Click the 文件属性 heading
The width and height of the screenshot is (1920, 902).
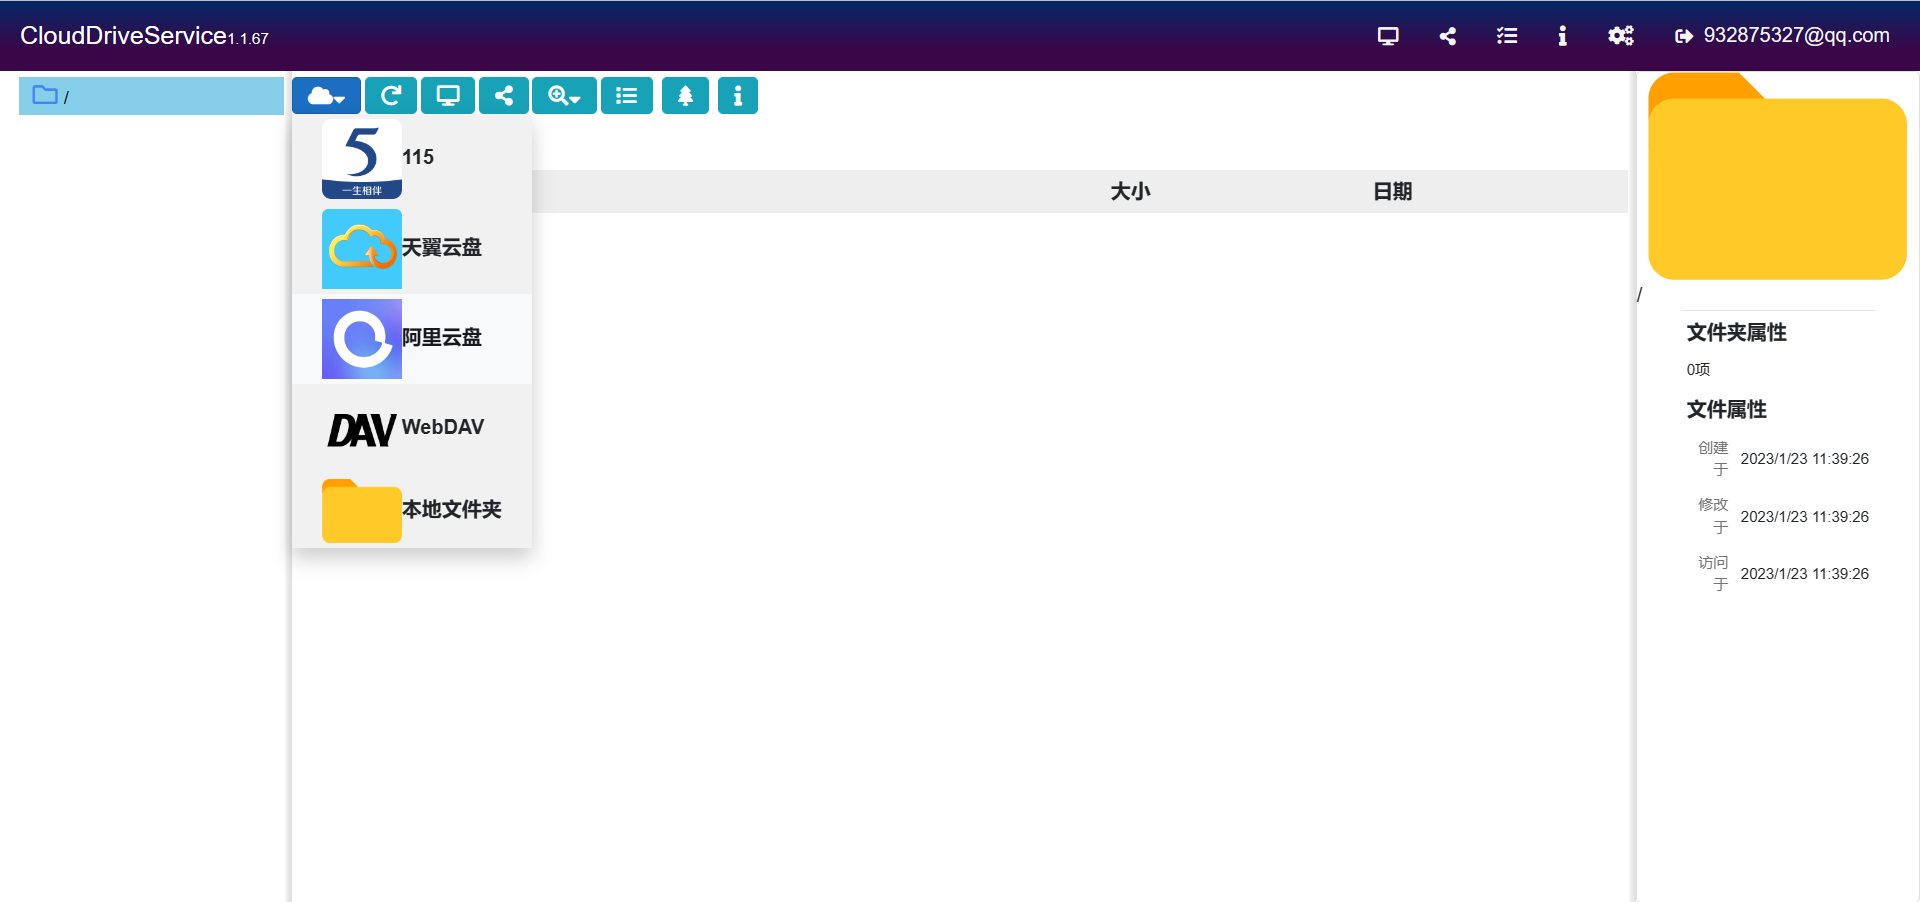click(1726, 409)
